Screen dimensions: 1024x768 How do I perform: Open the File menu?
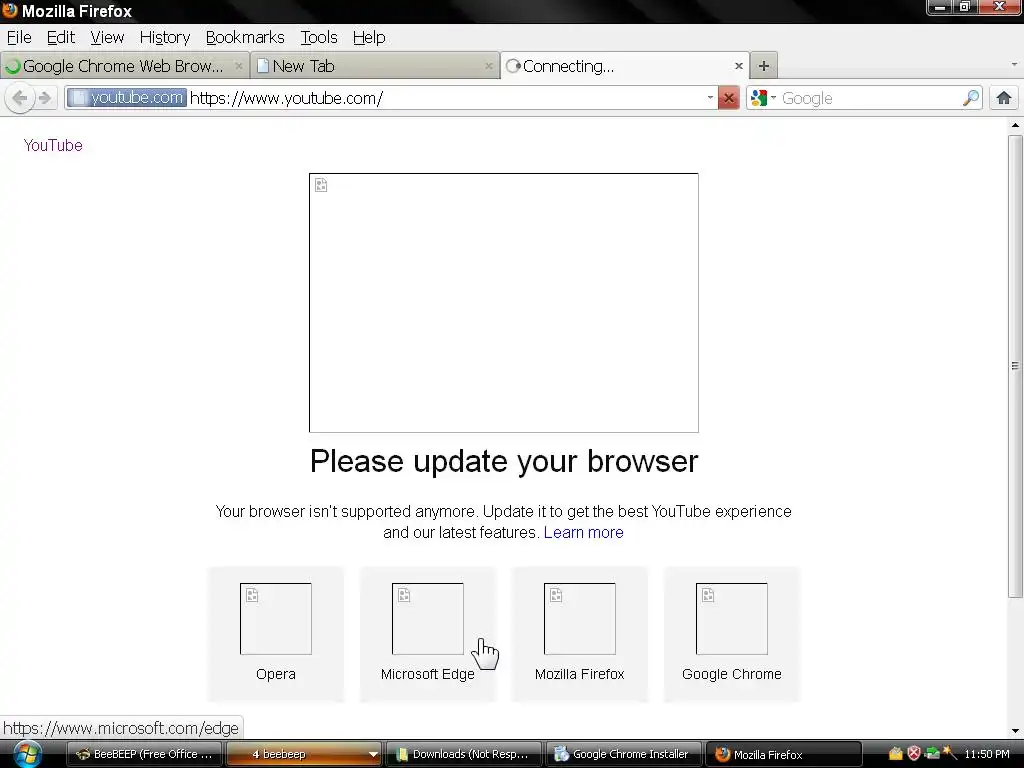[x=19, y=37]
